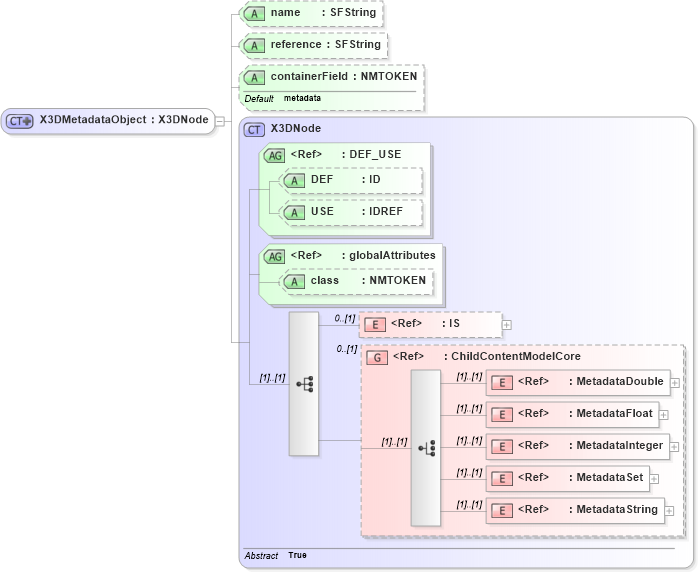698x572 pixels.
Task: Click the E icon of MetadataString
Action: click(x=502, y=510)
